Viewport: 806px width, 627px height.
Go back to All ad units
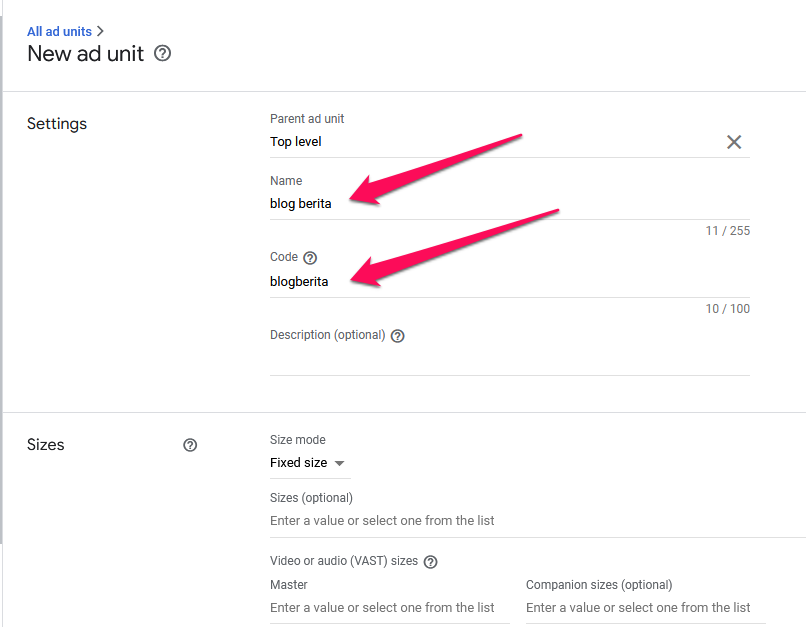pyautogui.click(x=59, y=31)
